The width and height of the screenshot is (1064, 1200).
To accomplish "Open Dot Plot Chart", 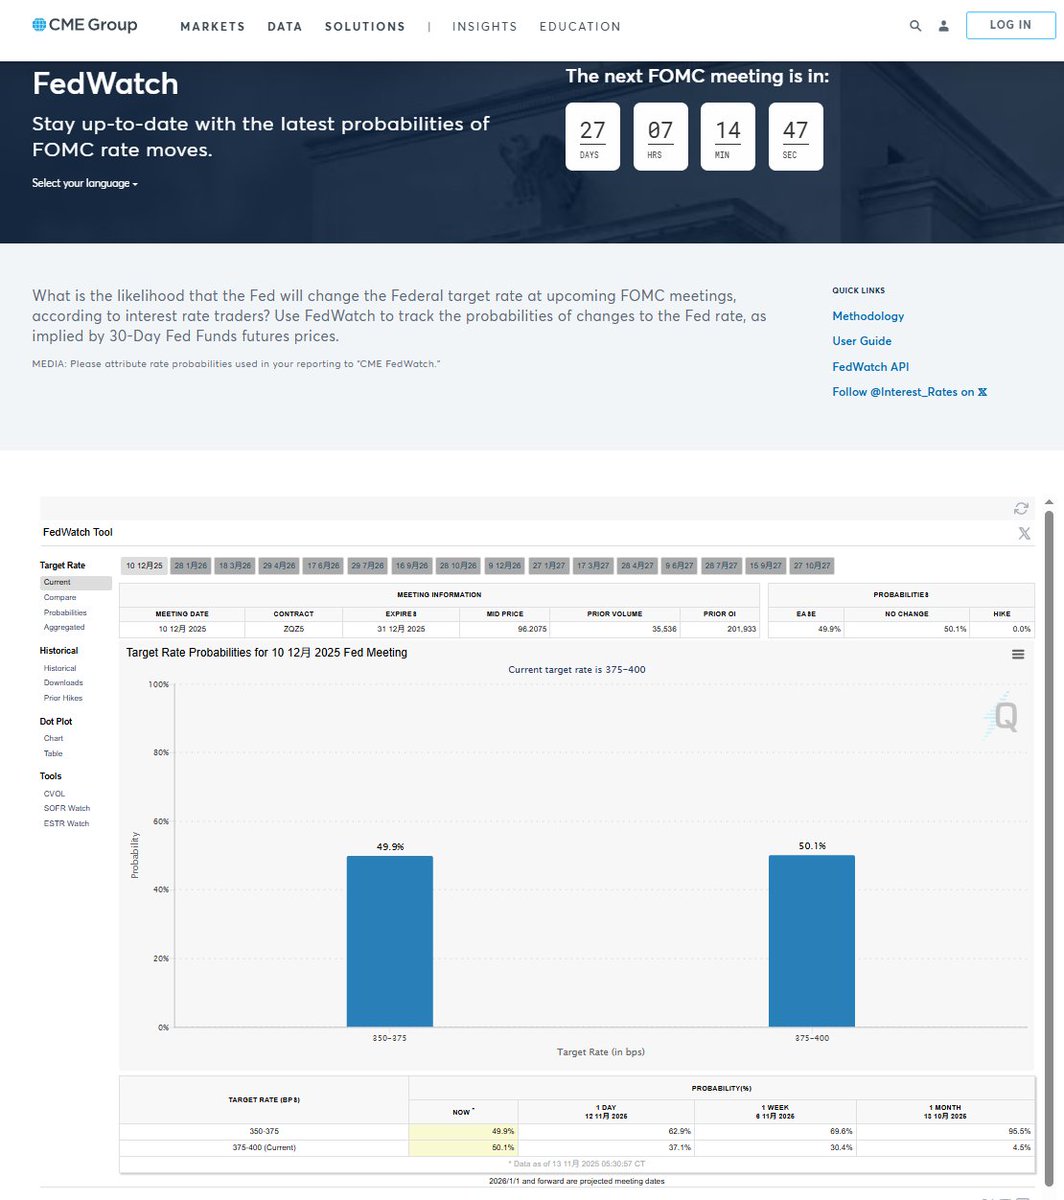I will point(53,738).
